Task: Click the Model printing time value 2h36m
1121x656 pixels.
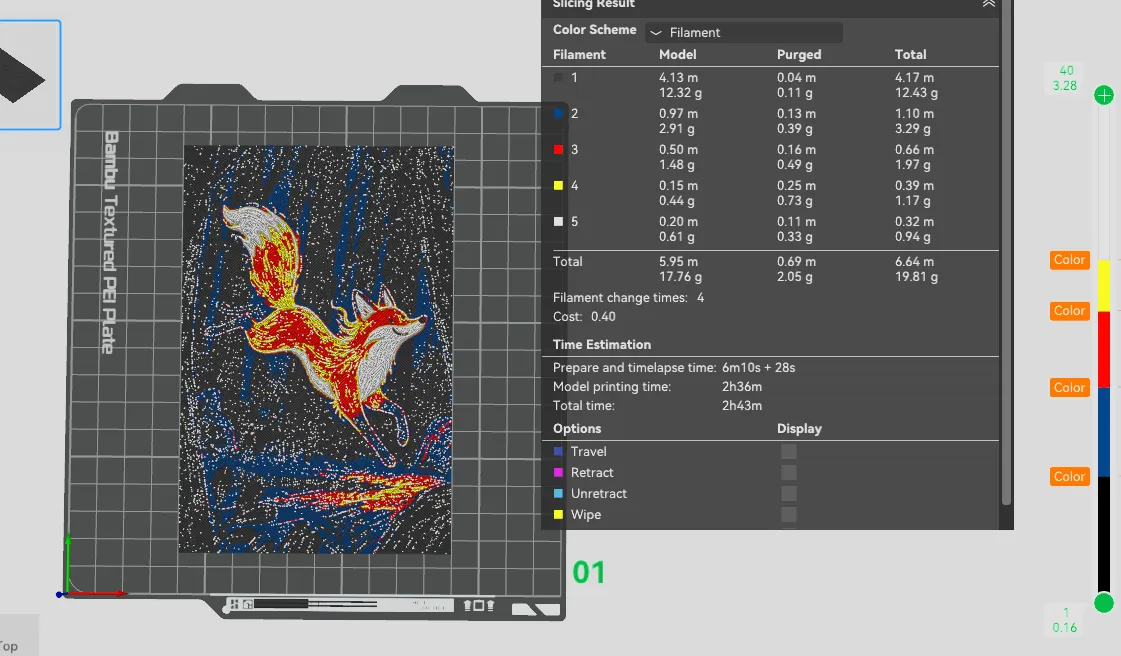Action: [742, 387]
